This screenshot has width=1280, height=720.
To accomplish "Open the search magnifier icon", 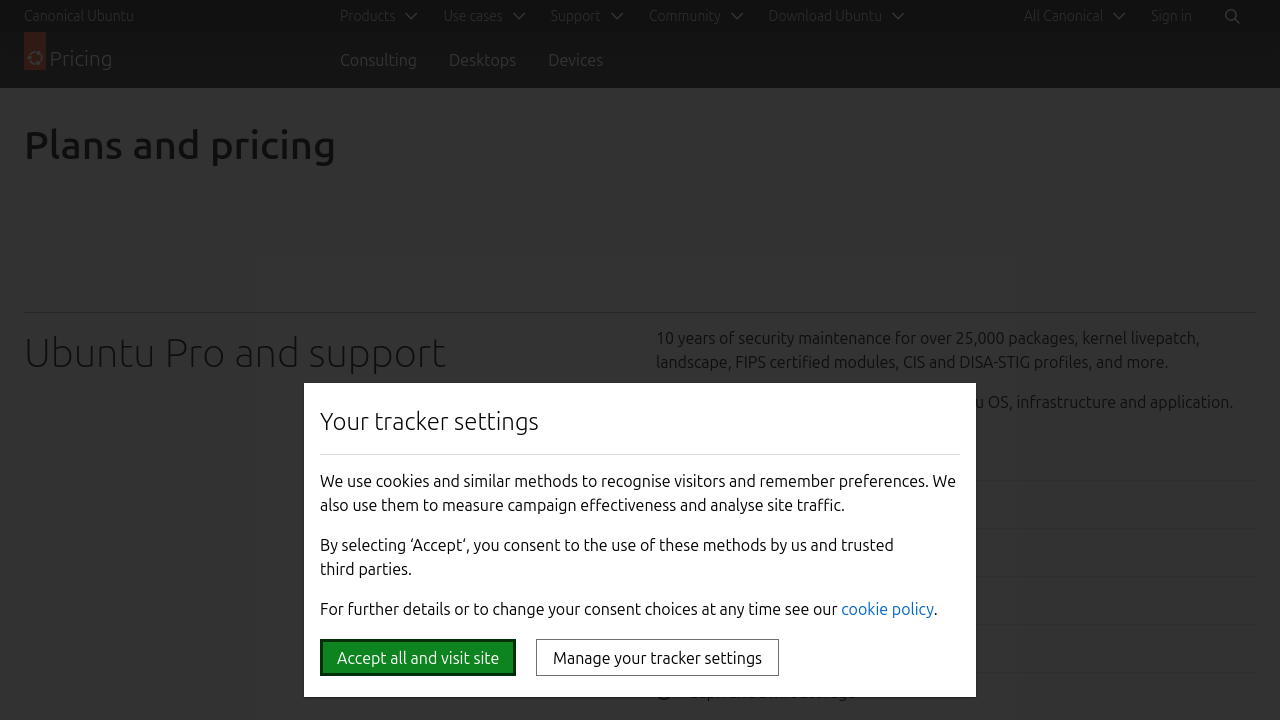I will click(x=1232, y=16).
